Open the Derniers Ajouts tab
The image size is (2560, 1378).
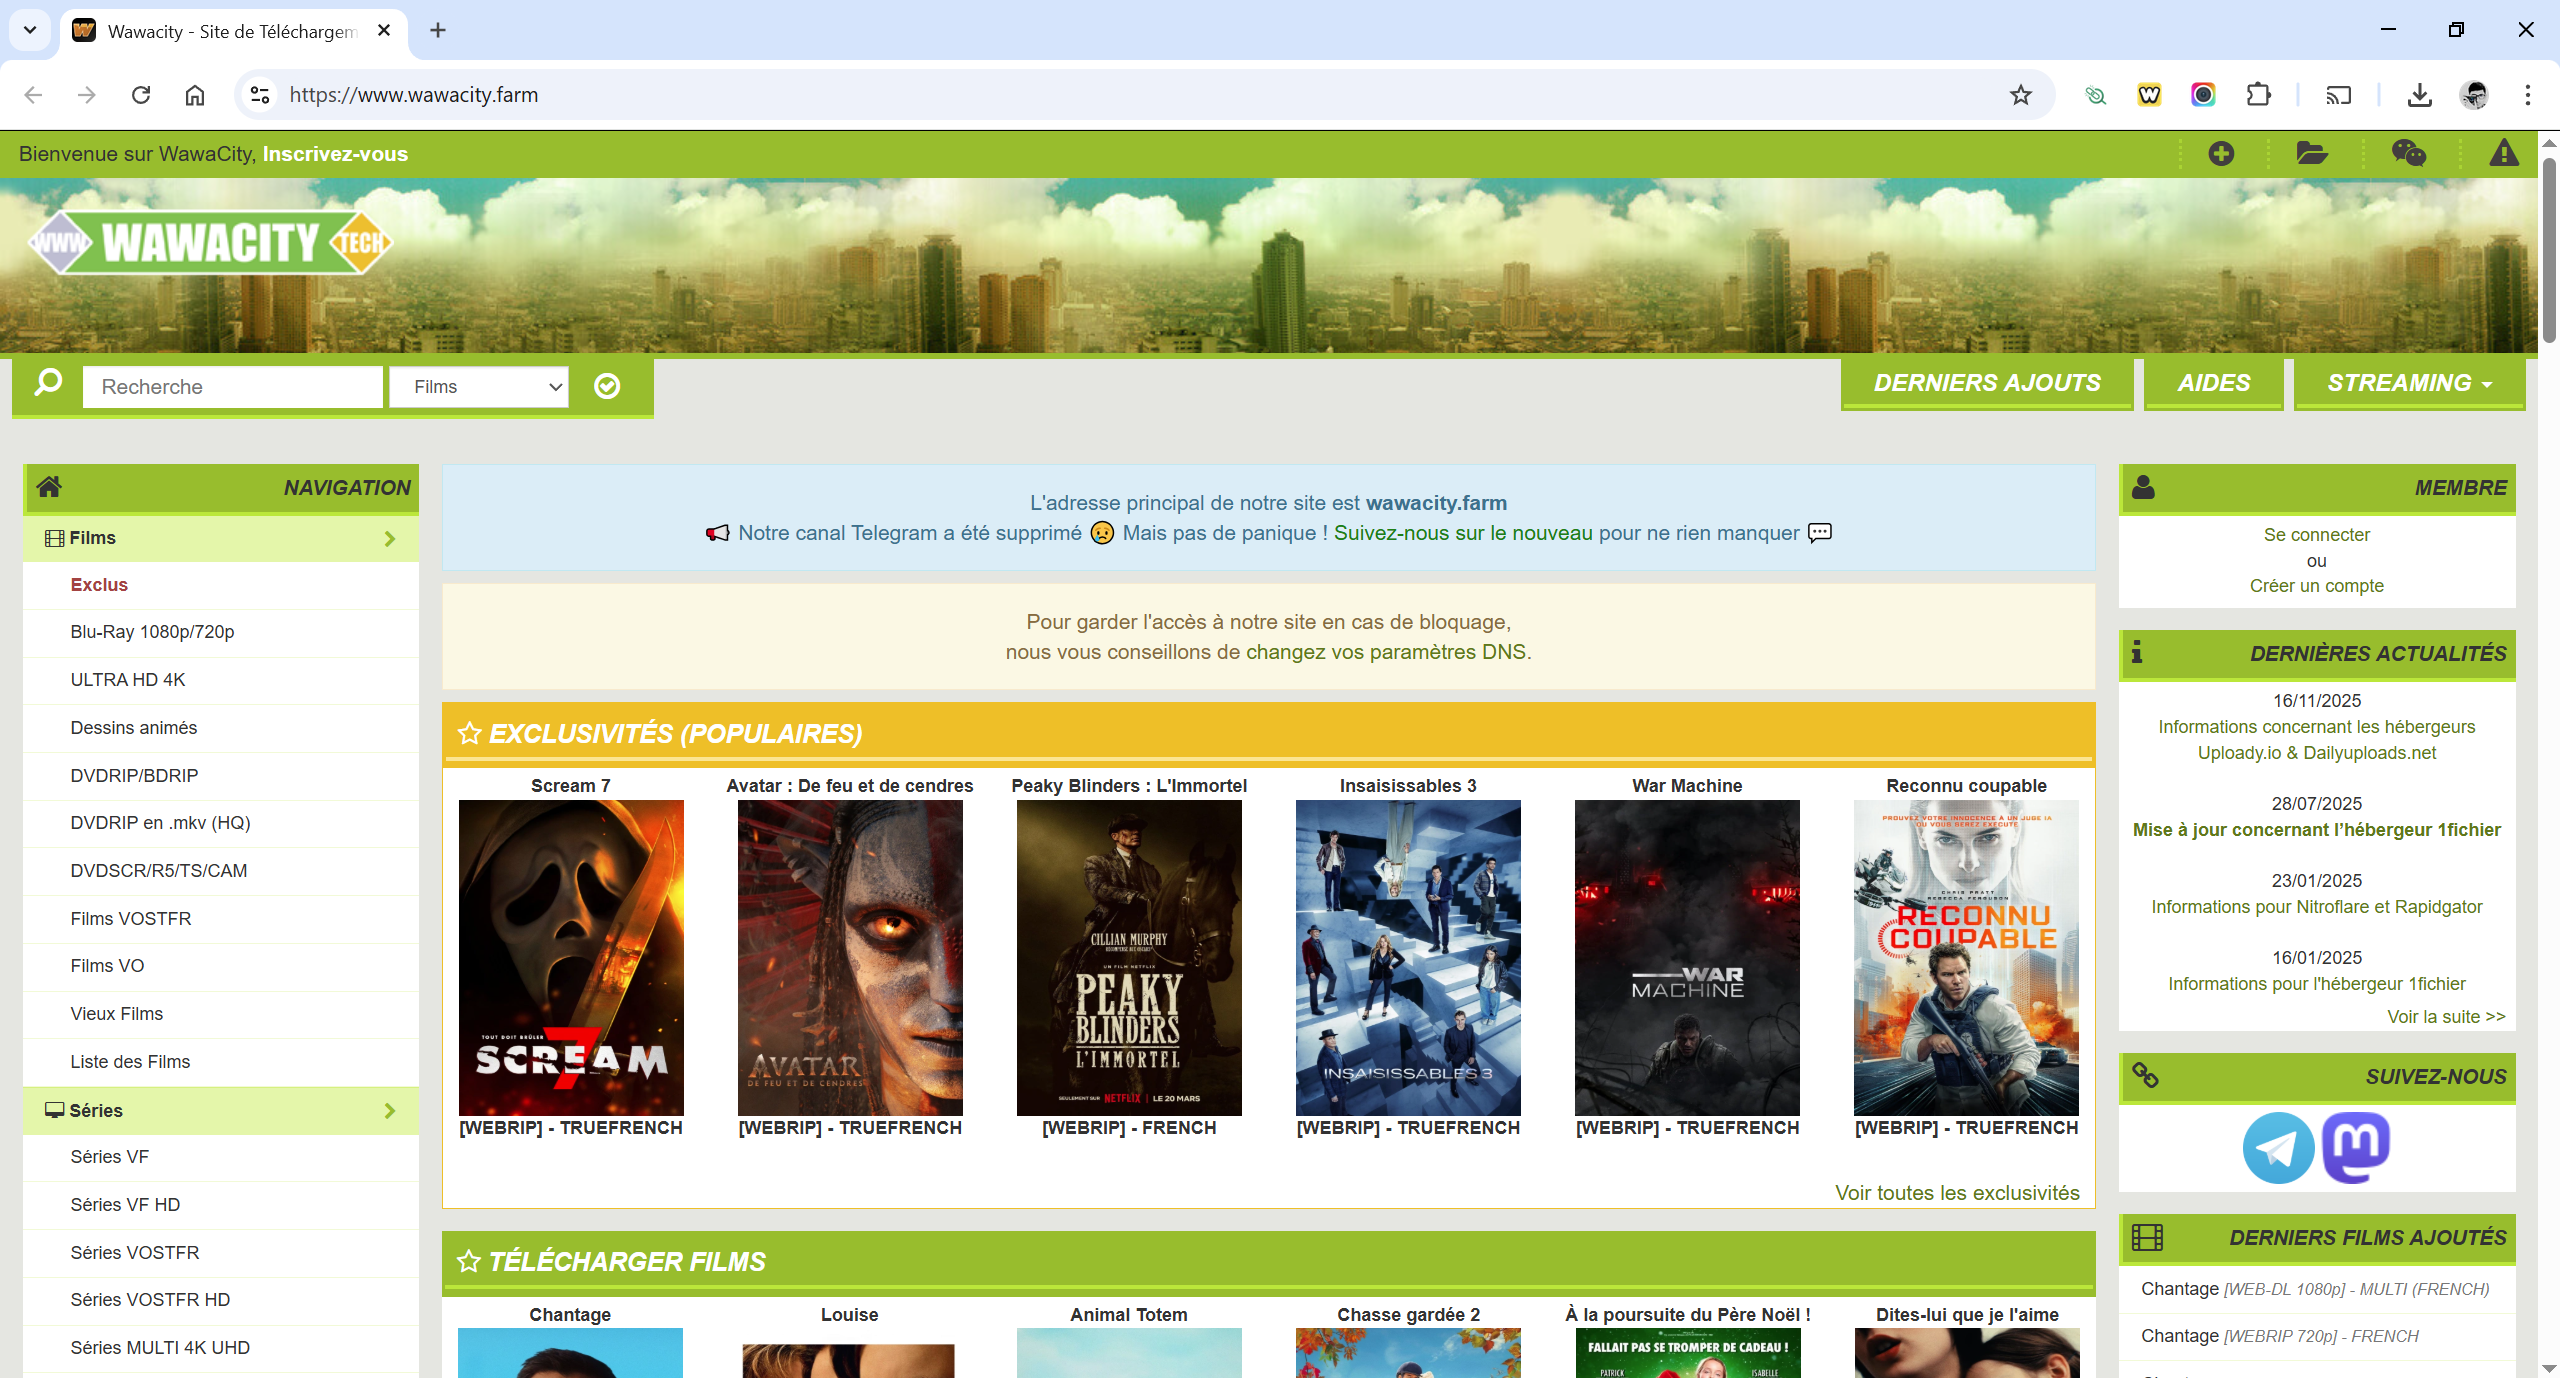(1986, 383)
